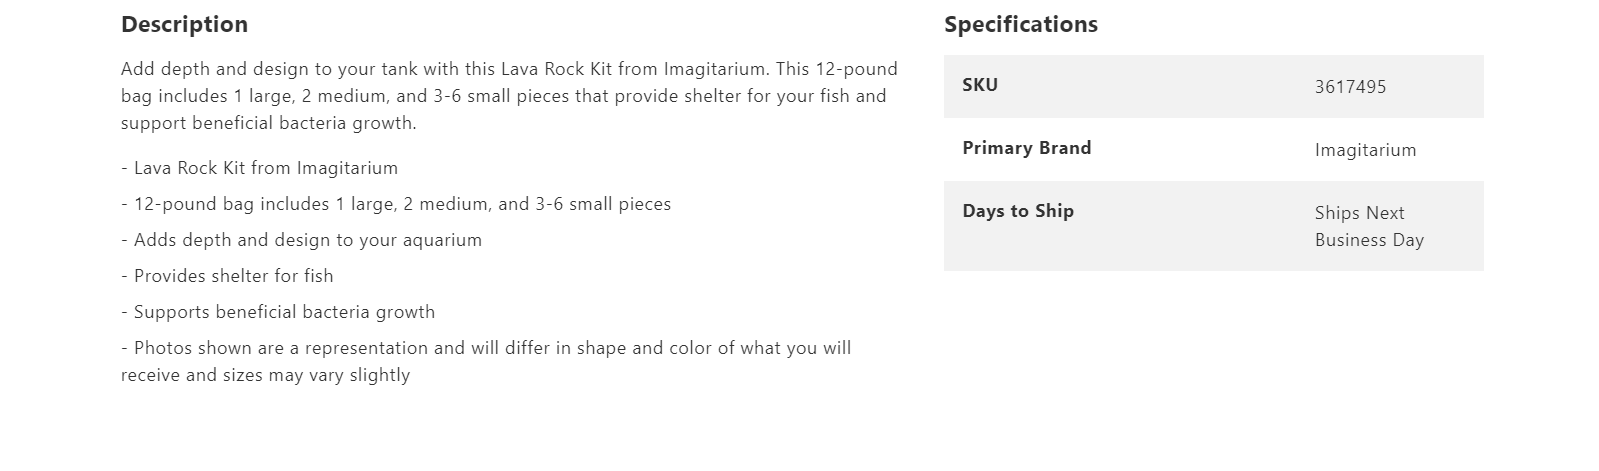The height and width of the screenshot is (471, 1599).
Task: Click the Imagitarium brand value in Specifications
Action: coord(1365,150)
